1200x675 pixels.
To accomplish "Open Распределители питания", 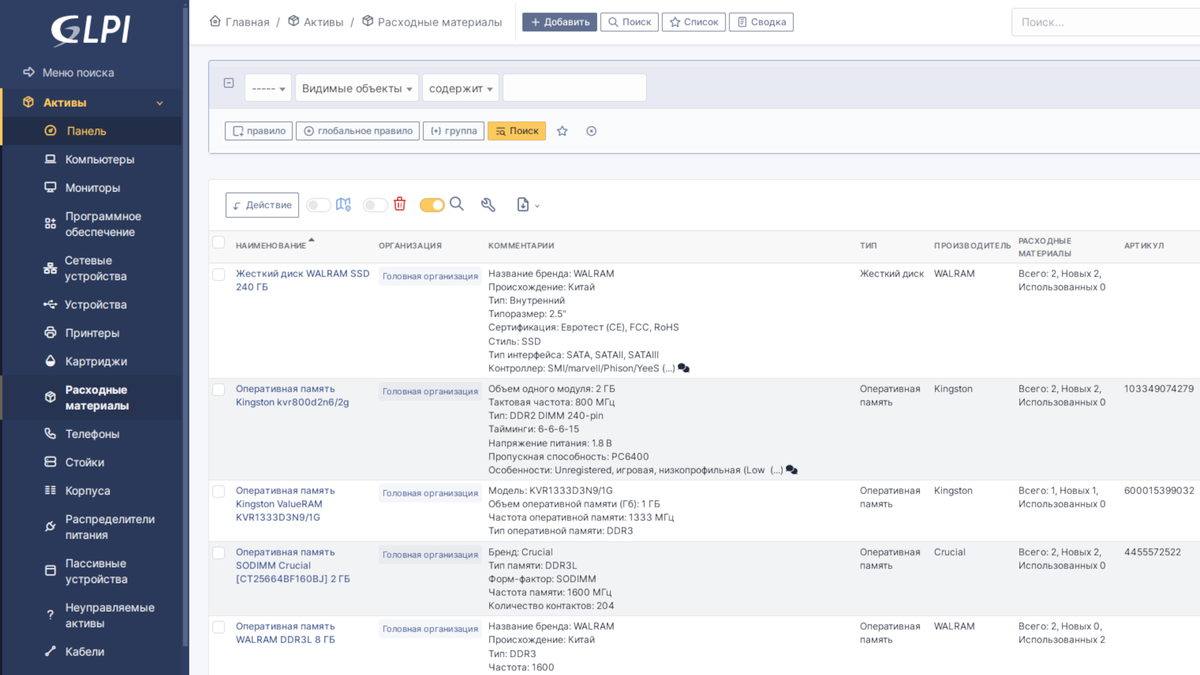I will tap(110, 527).
